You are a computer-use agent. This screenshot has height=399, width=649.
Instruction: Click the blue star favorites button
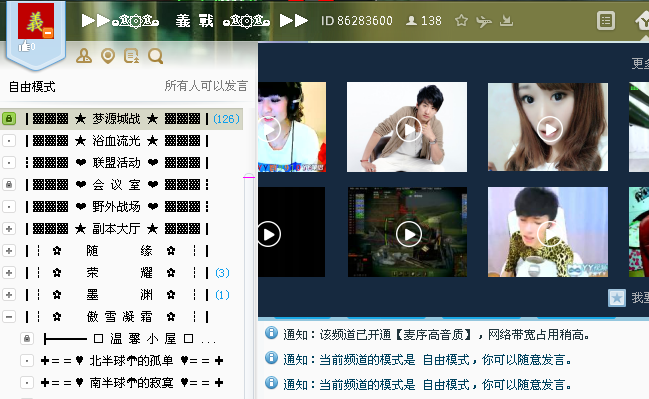[x=617, y=298]
